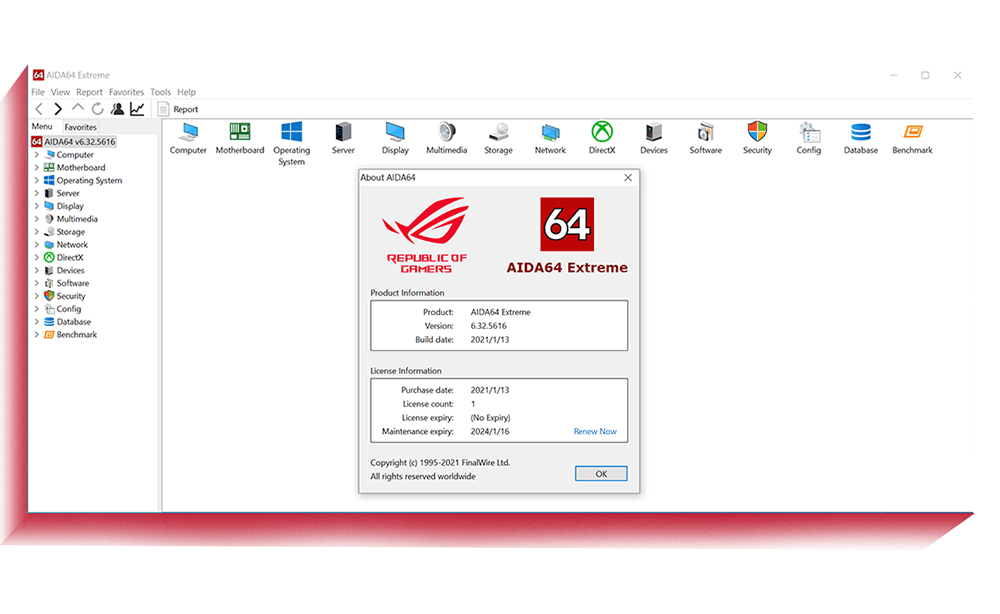
Task: Click the toolbar Refresh icon
Action: coord(97,109)
